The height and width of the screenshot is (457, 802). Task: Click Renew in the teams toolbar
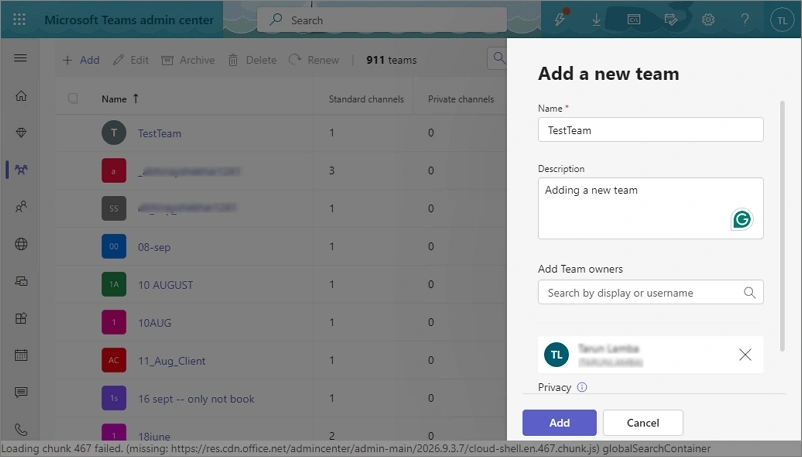(314, 60)
